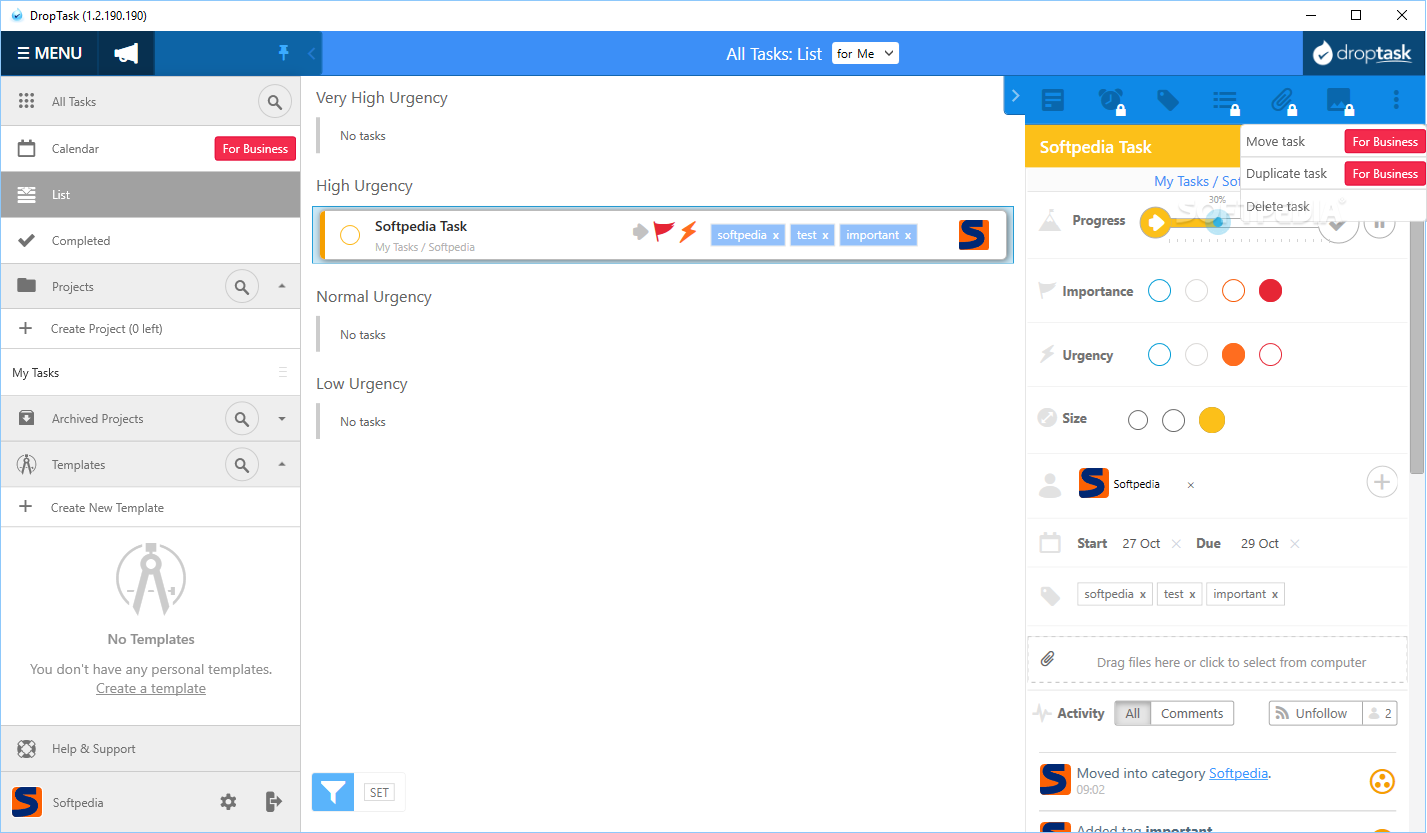Image resolution: width=1427 pixels, height=833 pixels.
Task: Open the tags icon in task toolbar
Action: 1167,100
